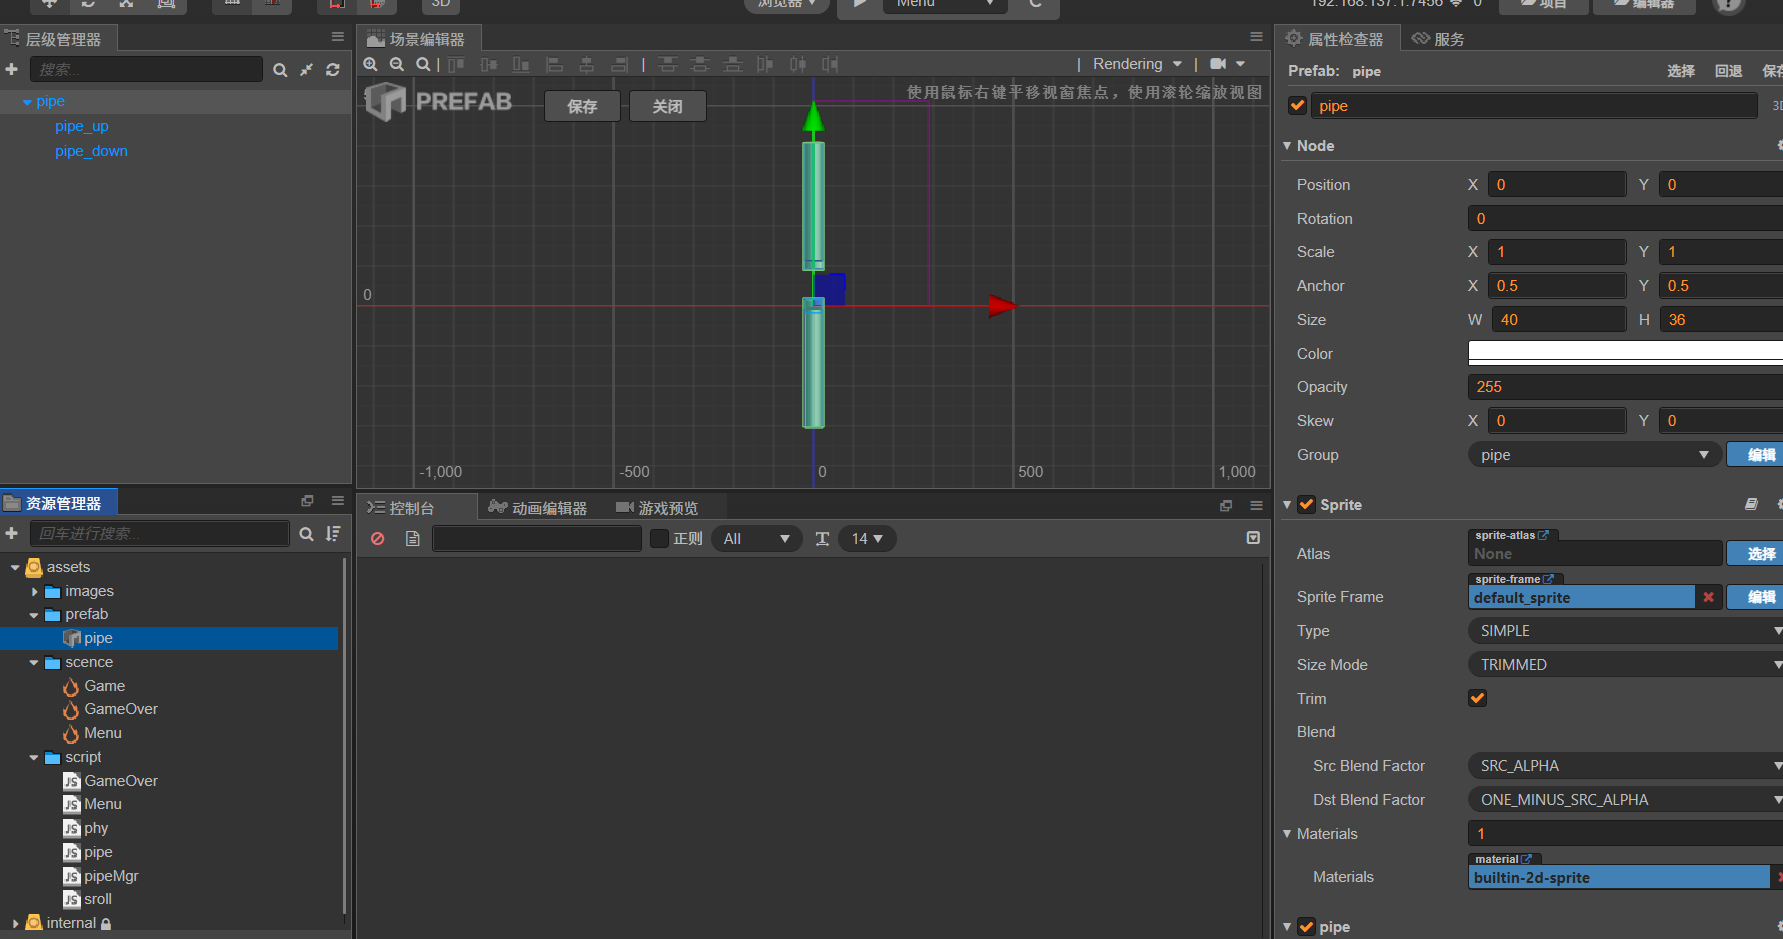Click the 保存 button in prefab editor
This screenshot has height=939, width=1783.
(582, 106)
